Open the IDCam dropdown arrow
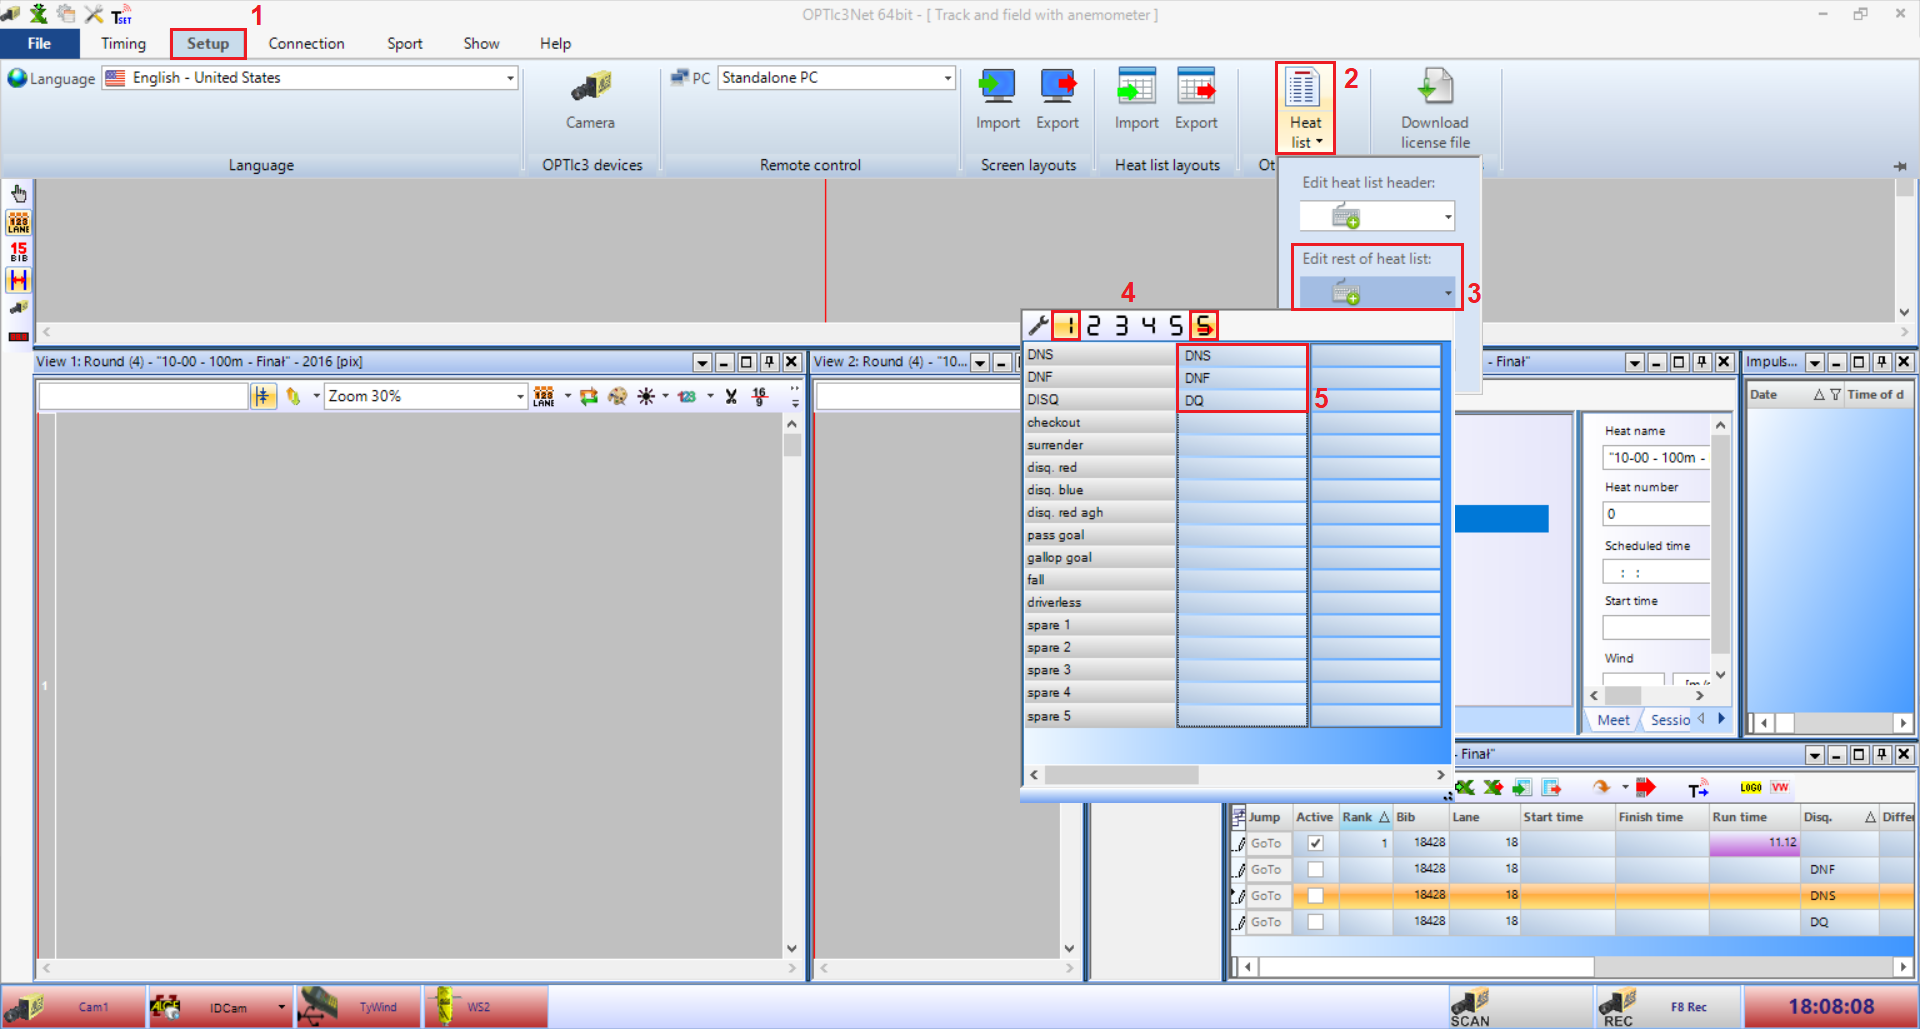1920x1029 pixels. [x=281, y=1007]
